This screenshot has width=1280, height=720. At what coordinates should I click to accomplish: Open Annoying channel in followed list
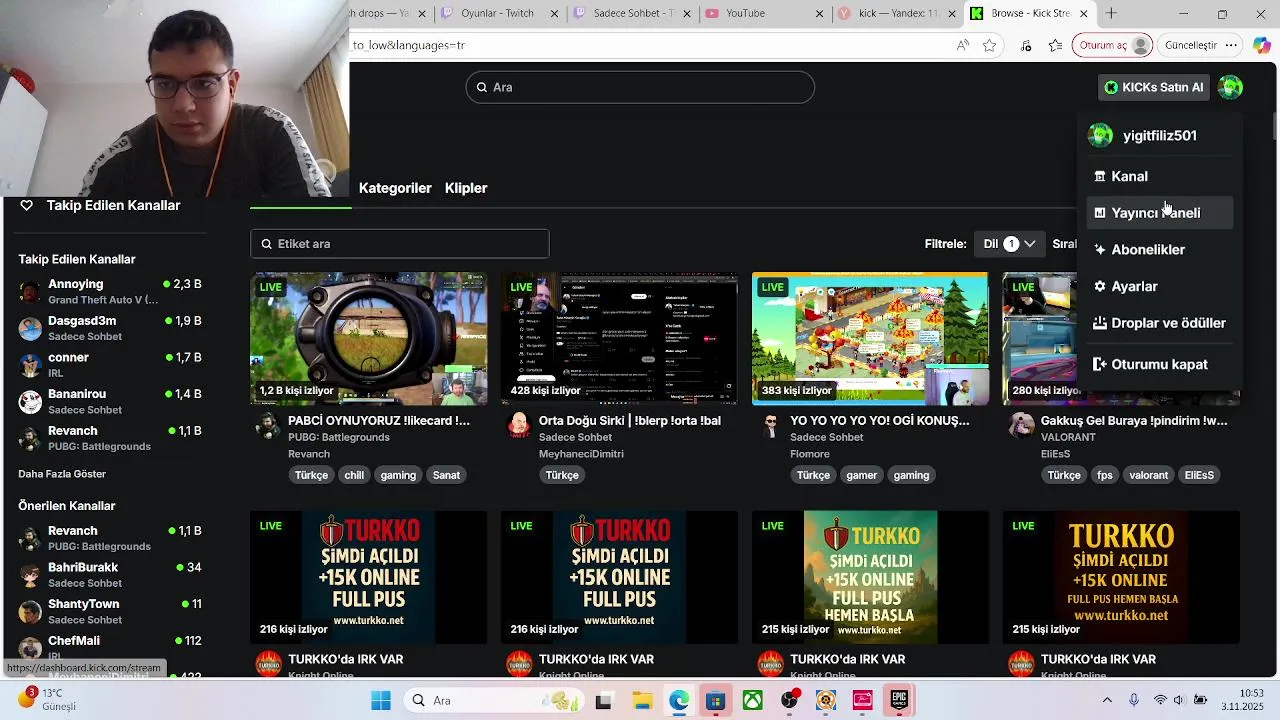[110, 291]
